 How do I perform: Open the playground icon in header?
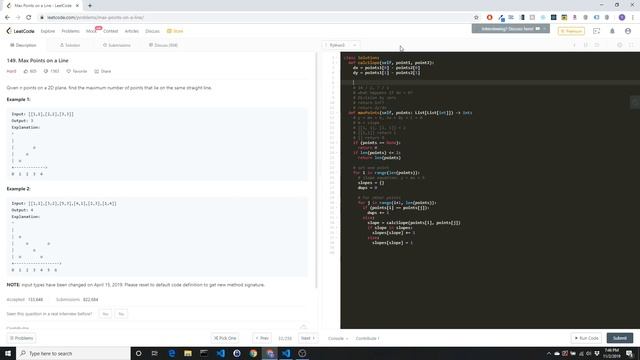pos(596,31)
